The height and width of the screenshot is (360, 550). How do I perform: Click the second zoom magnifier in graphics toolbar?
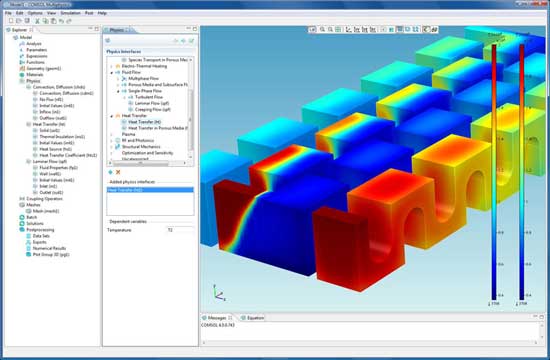330,29
